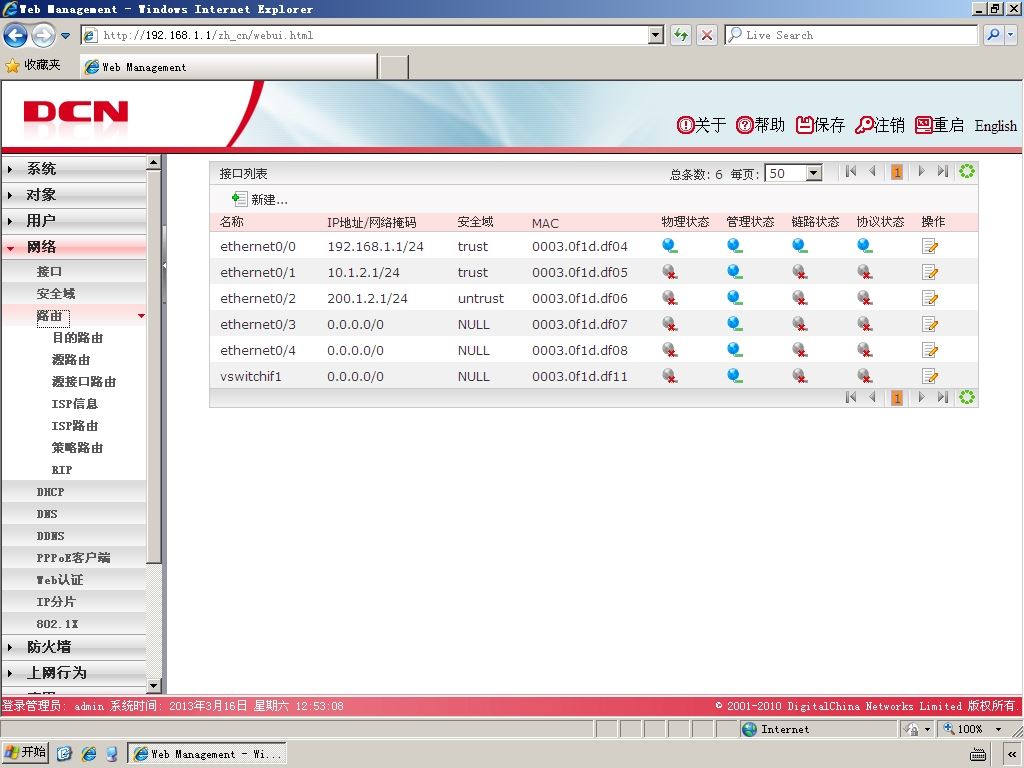Select RIP under routing
1024x768 pixels.
(62, 470)
